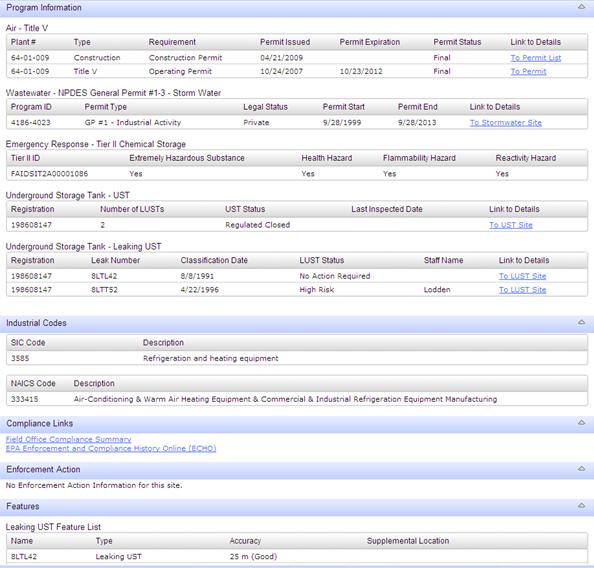The width and height of the screenshot is (594, 568).
Task: Open EPA Enforcement and Compliance History Online link
Action: click(x=111, y=449)
